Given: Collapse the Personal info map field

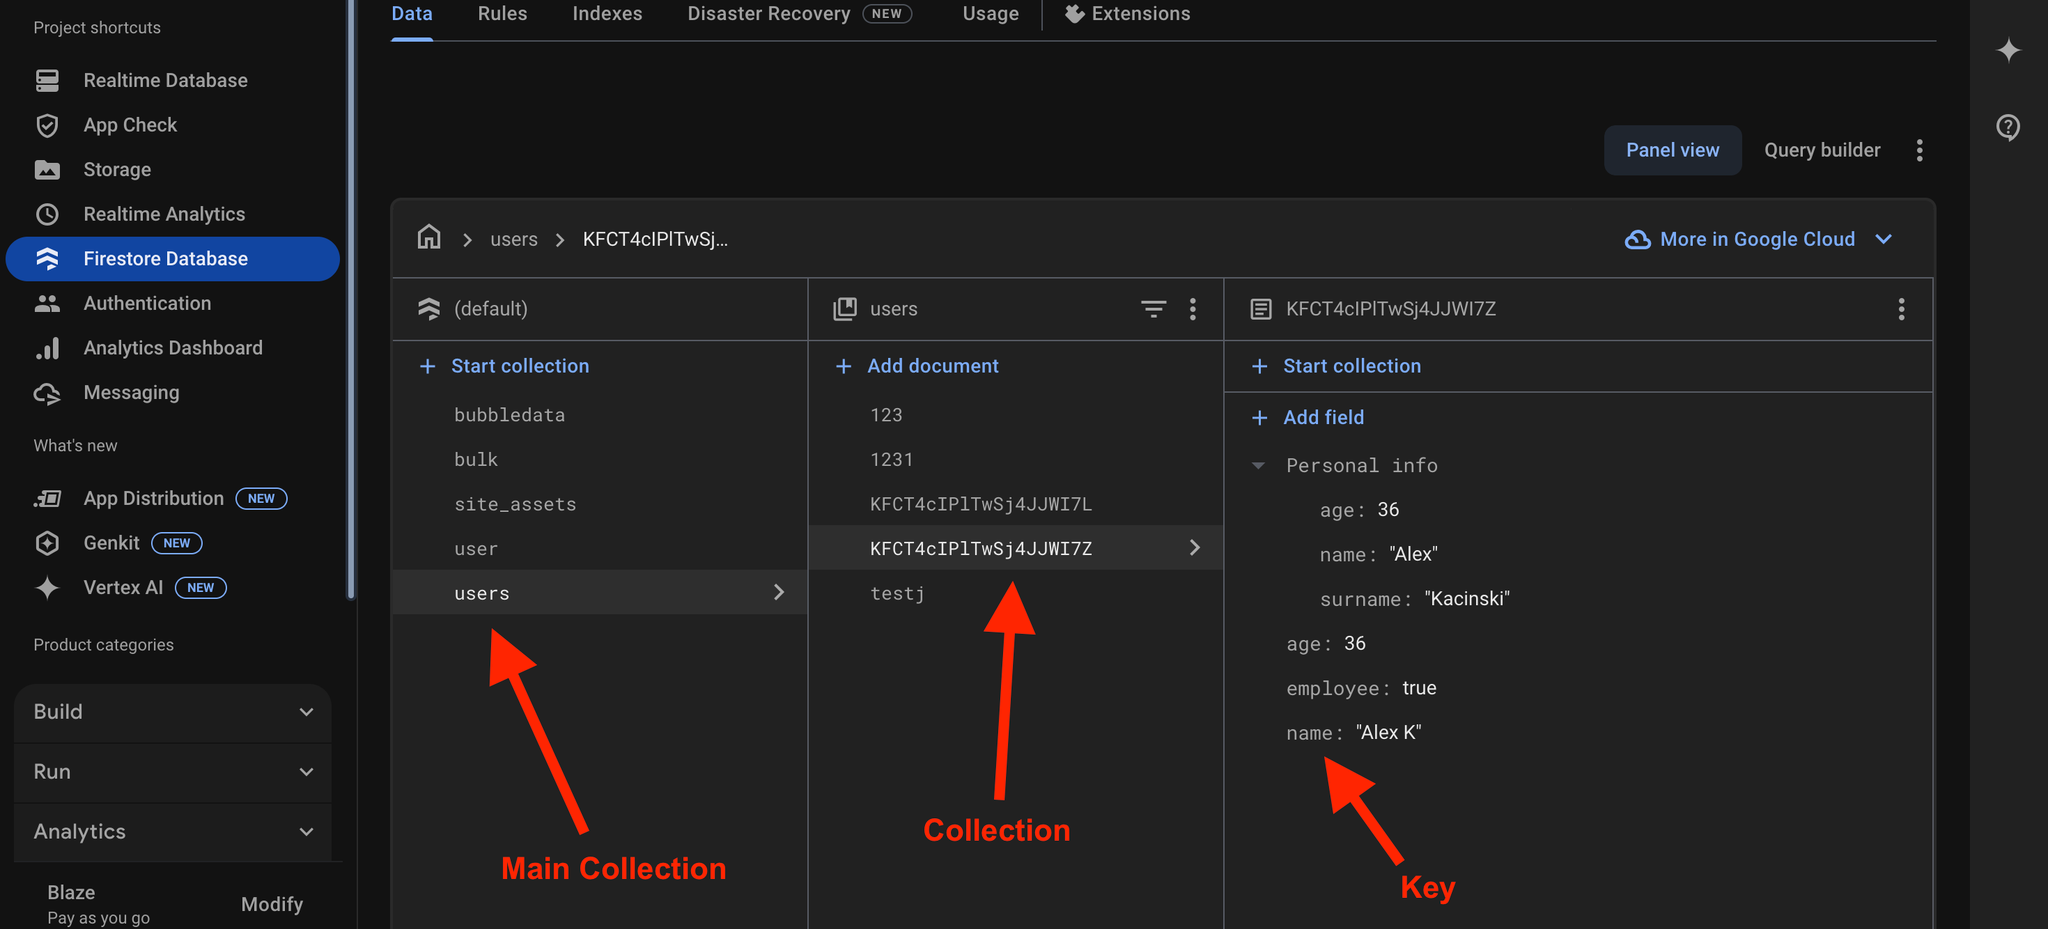Looking at the screenshot, I should pos(1258,465).
